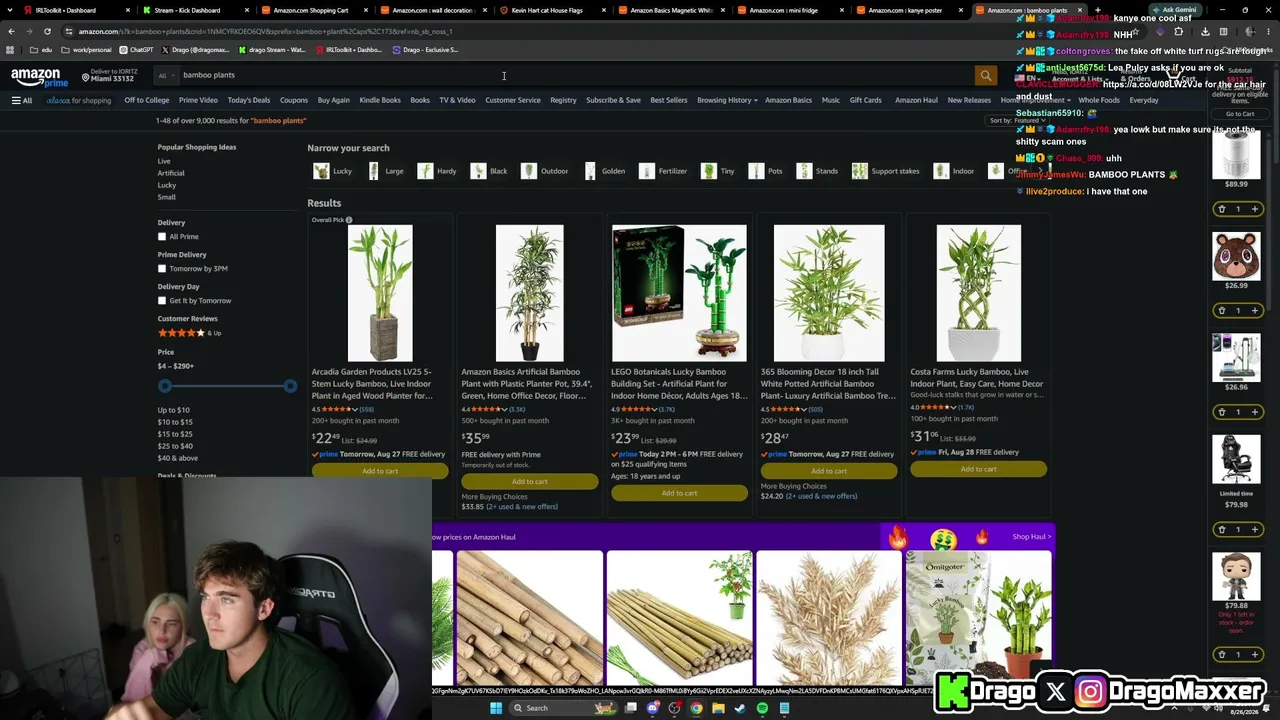Viewport: 1280px width, 720px height.
Task: Open the search department All dropdown
Action: (x=164, y=75)
